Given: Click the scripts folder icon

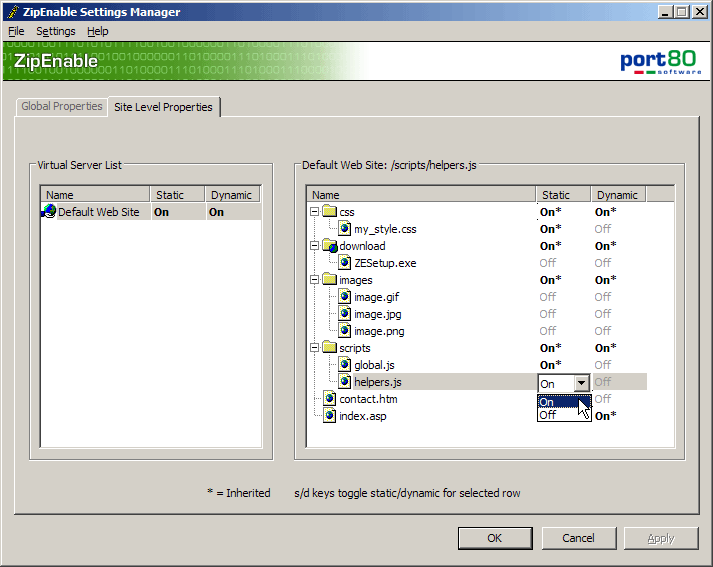Looking at the screenshot, I should [x=330, y=347].
